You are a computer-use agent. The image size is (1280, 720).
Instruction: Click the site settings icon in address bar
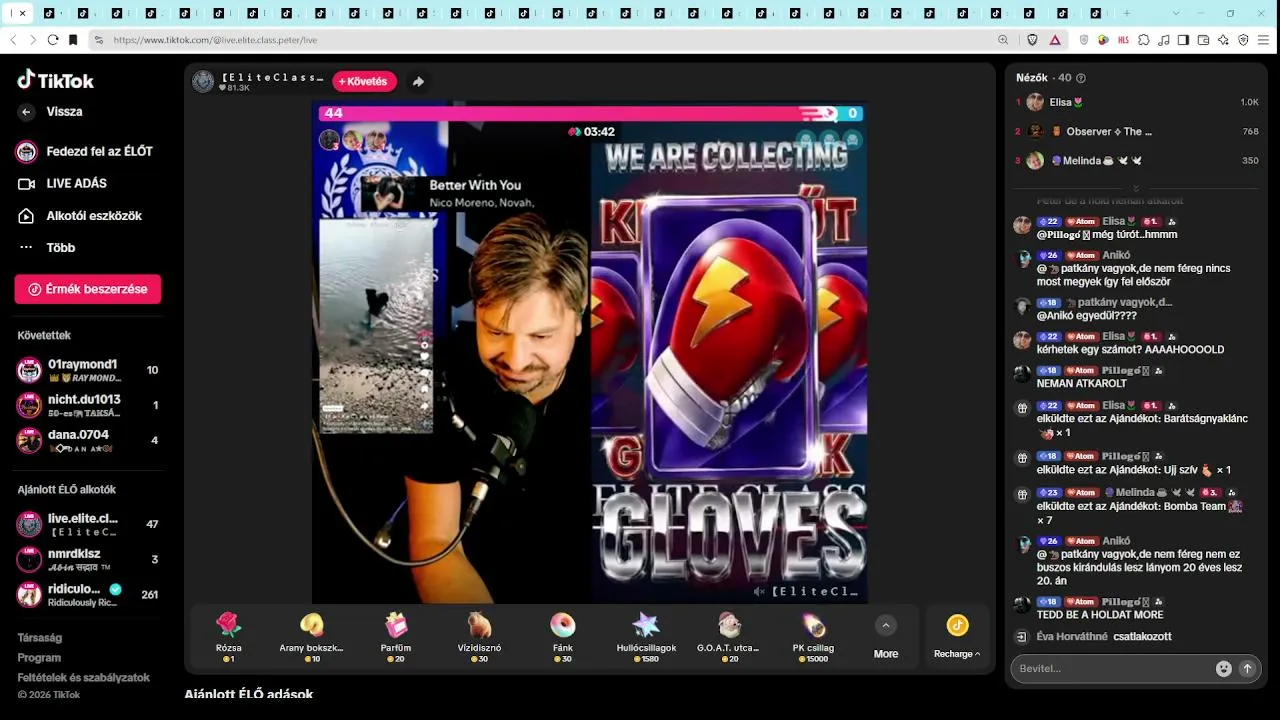tap(98, 40)
